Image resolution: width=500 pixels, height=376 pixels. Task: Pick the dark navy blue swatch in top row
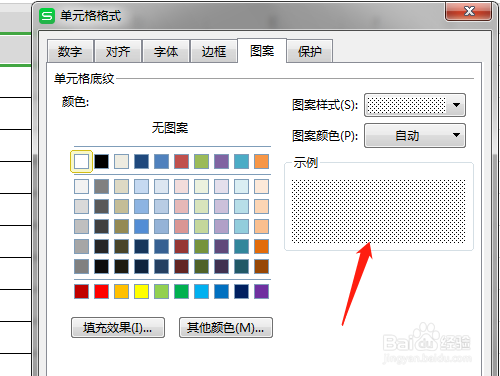click(141, 161)
